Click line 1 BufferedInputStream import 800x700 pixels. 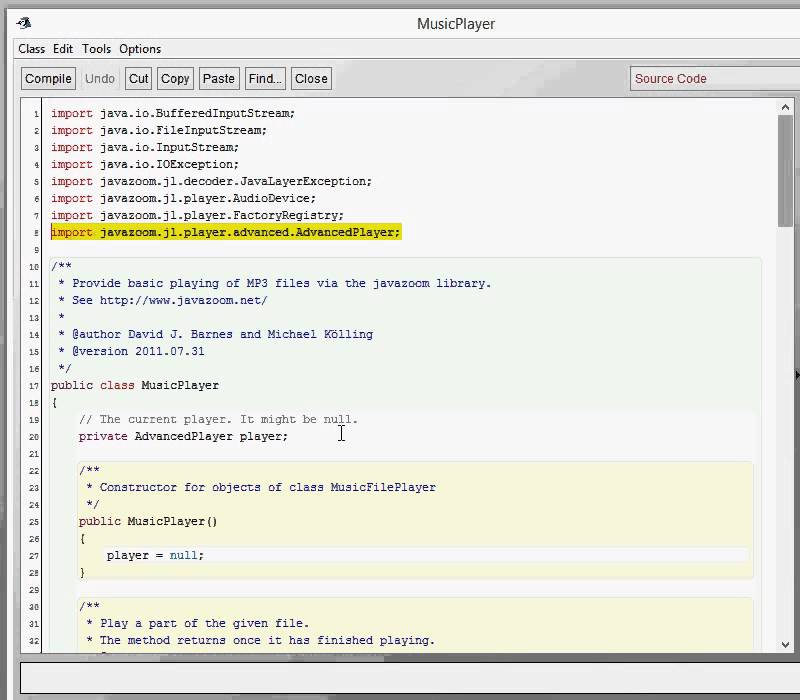pyautogui.click(x=173, y=113)
